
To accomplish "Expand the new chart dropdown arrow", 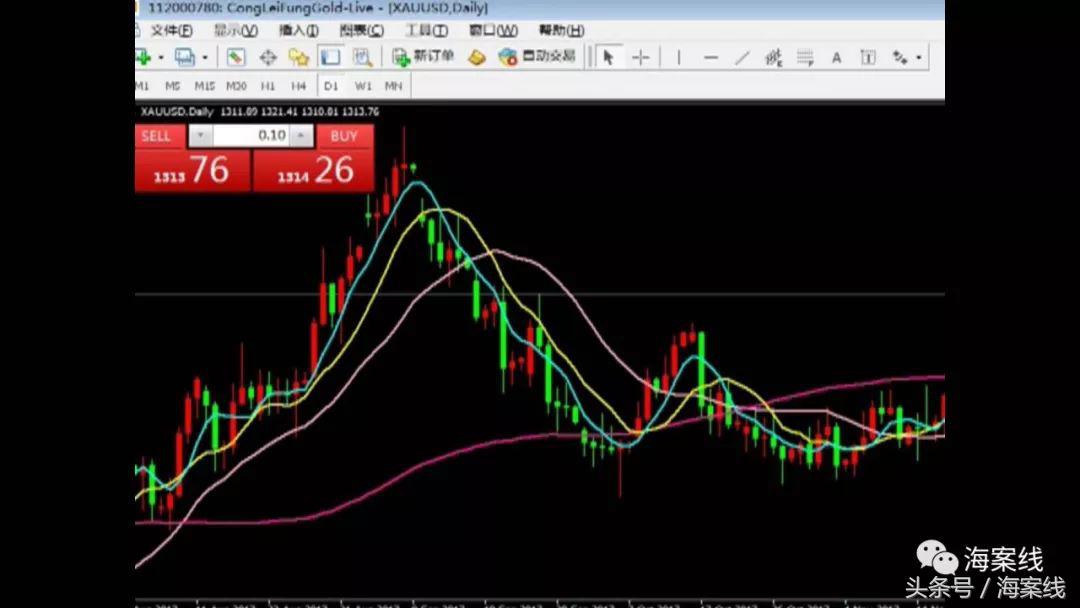I will point(161,57).
